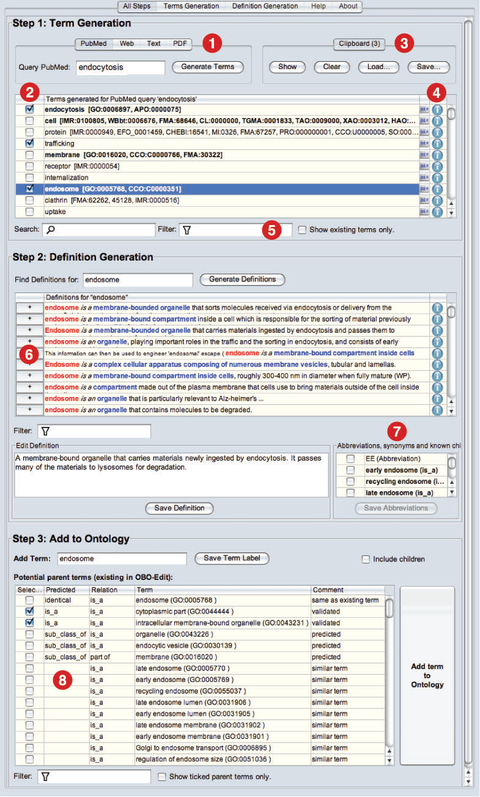Click the Save Definition button
The width and height of the screenshot is (480, 797).
pyautogui.click(x=179, y=508)
